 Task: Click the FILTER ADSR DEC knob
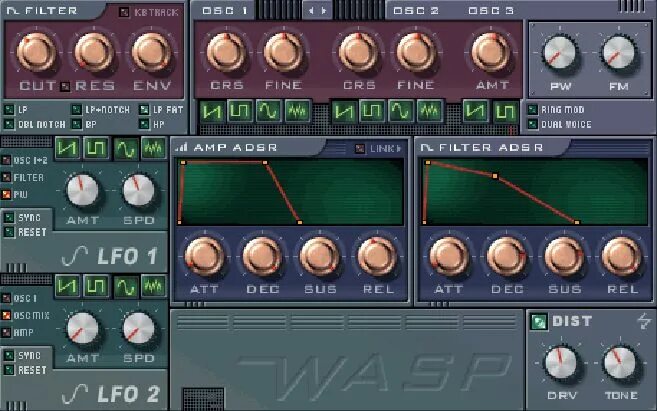point(507,256)
